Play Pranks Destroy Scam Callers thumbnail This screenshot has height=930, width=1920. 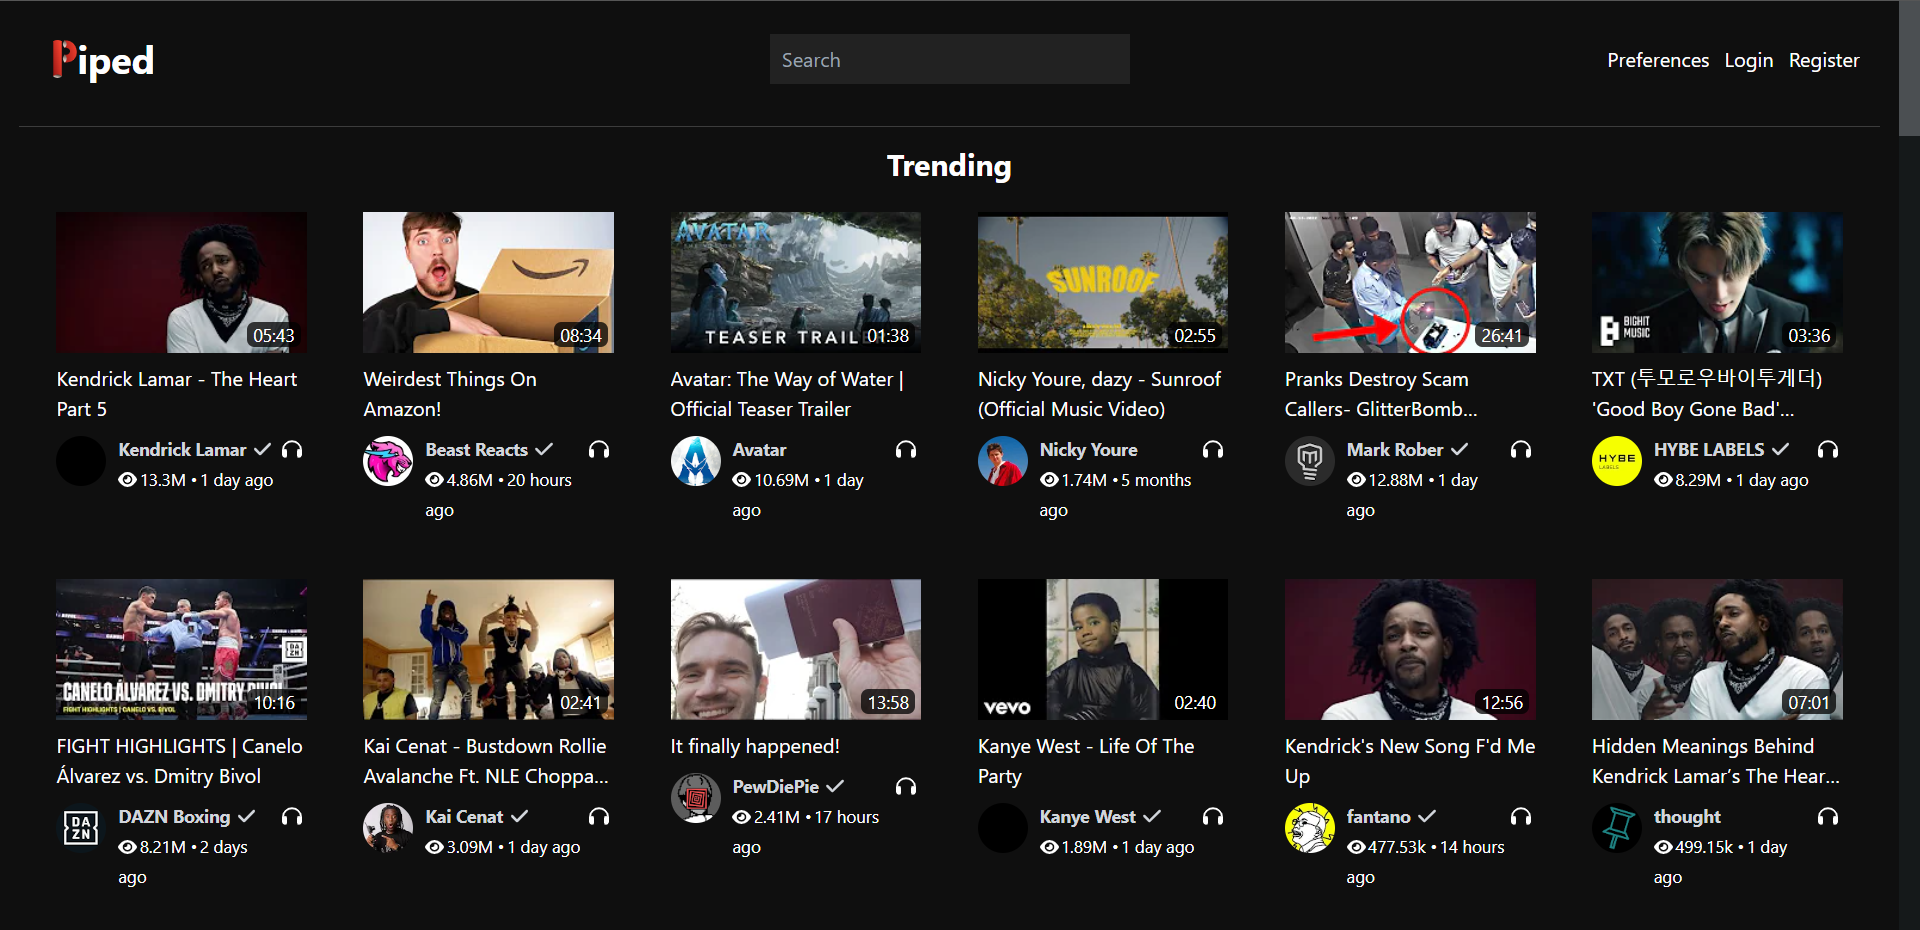click(1410, 282)
